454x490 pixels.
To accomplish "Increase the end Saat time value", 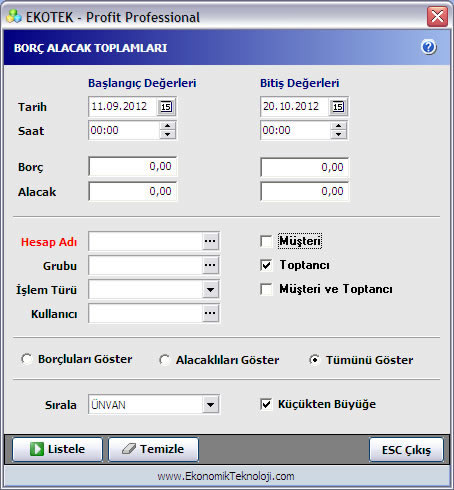I will coord(339,126).
